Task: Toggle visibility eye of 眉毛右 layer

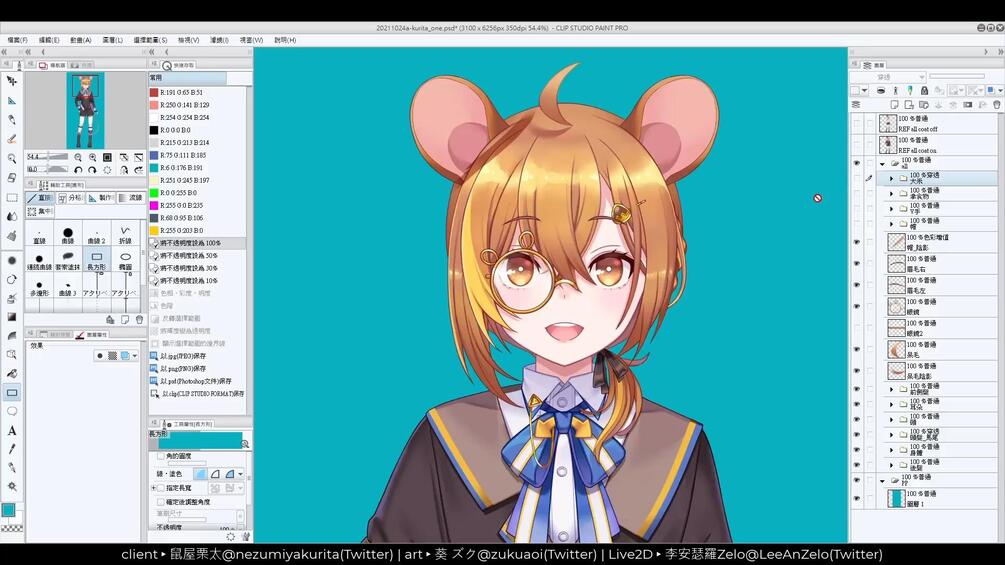Action: pos(856,263)
